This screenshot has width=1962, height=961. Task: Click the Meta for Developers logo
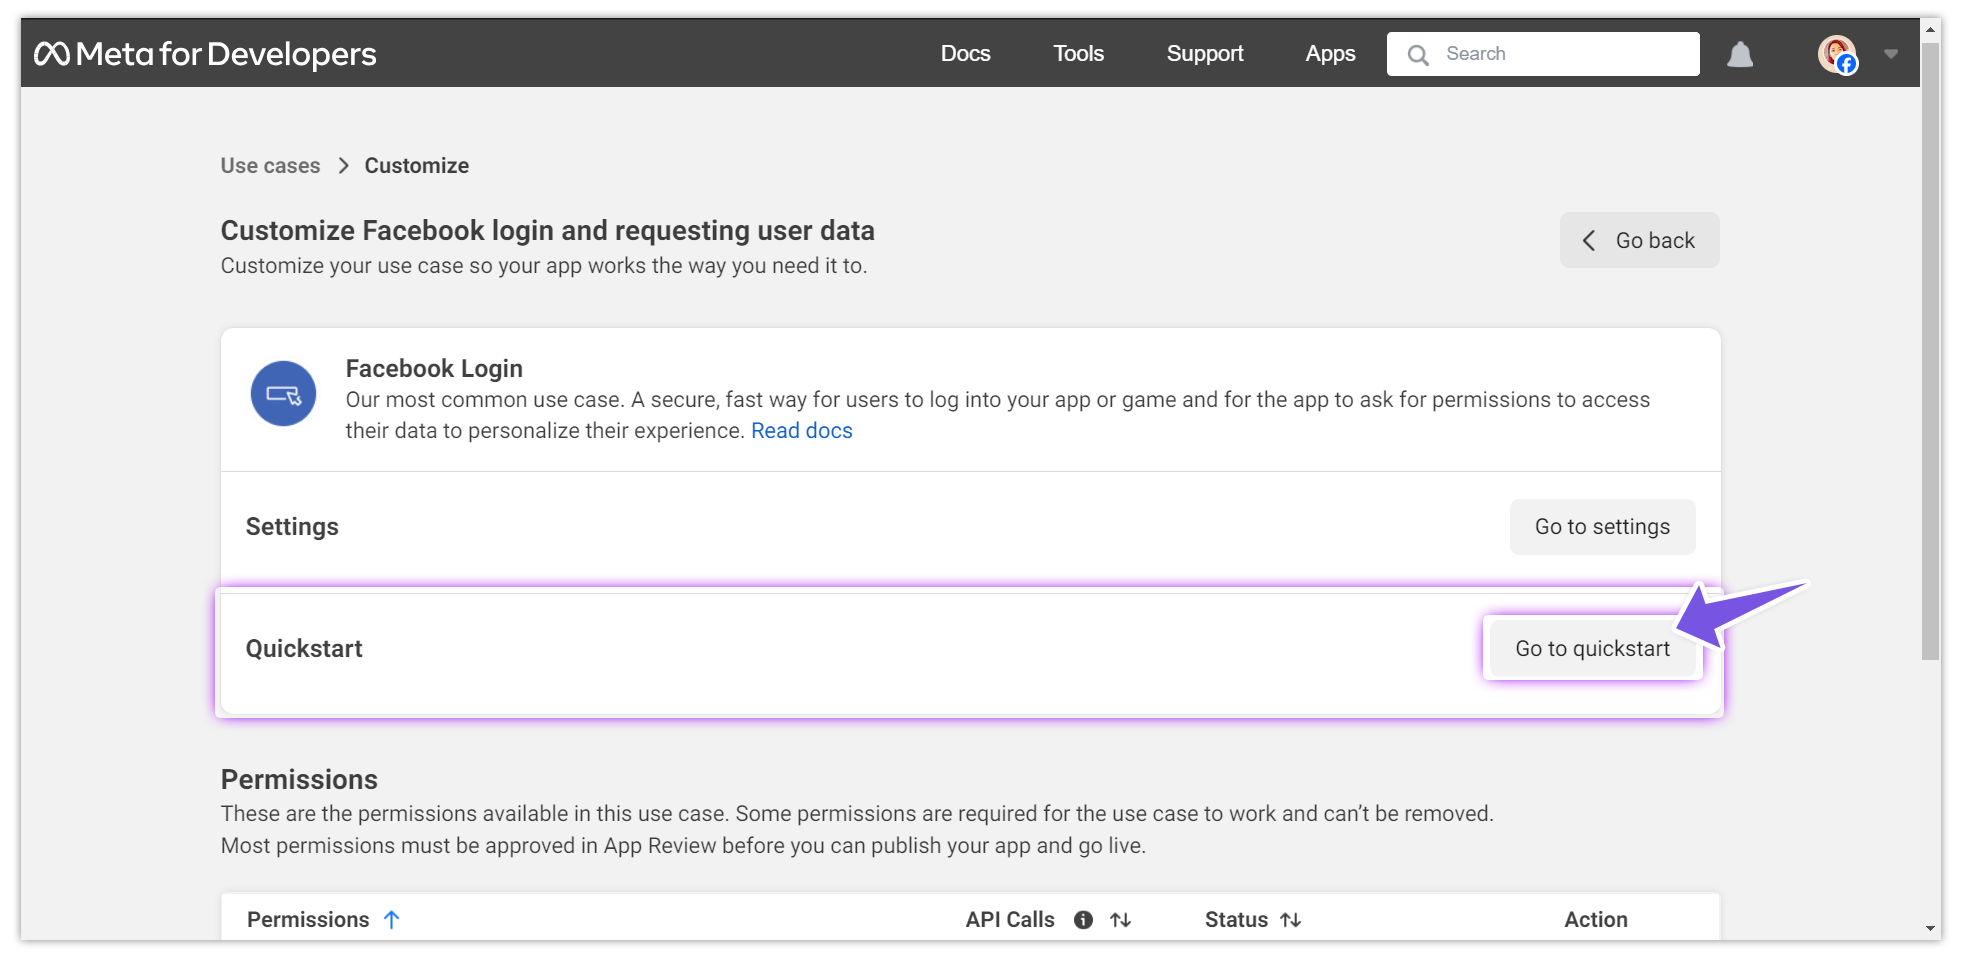[205, 54]
